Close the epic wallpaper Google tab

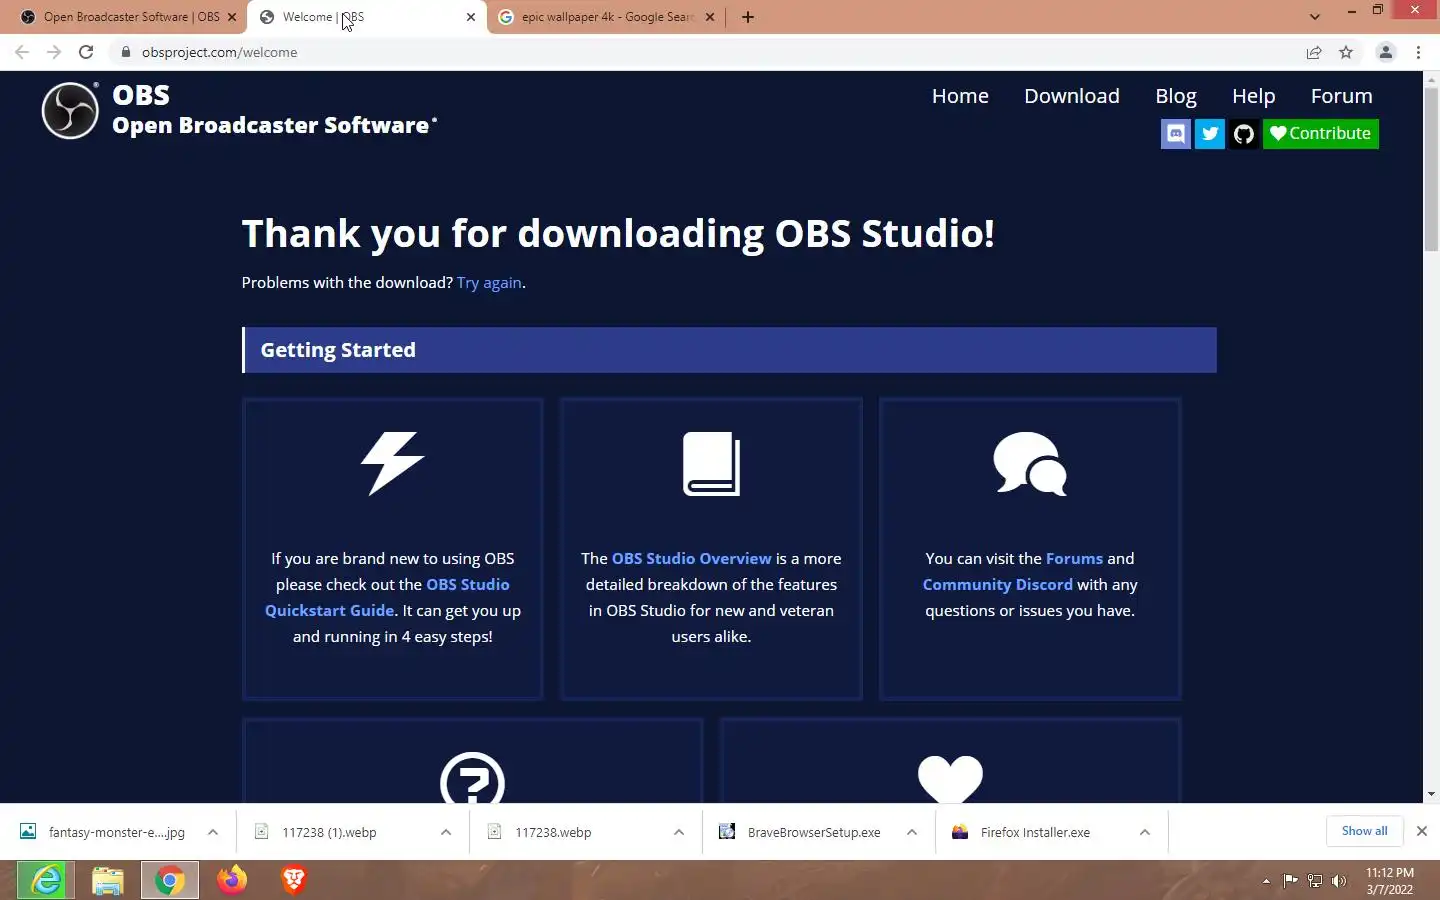tap(710, 17)
